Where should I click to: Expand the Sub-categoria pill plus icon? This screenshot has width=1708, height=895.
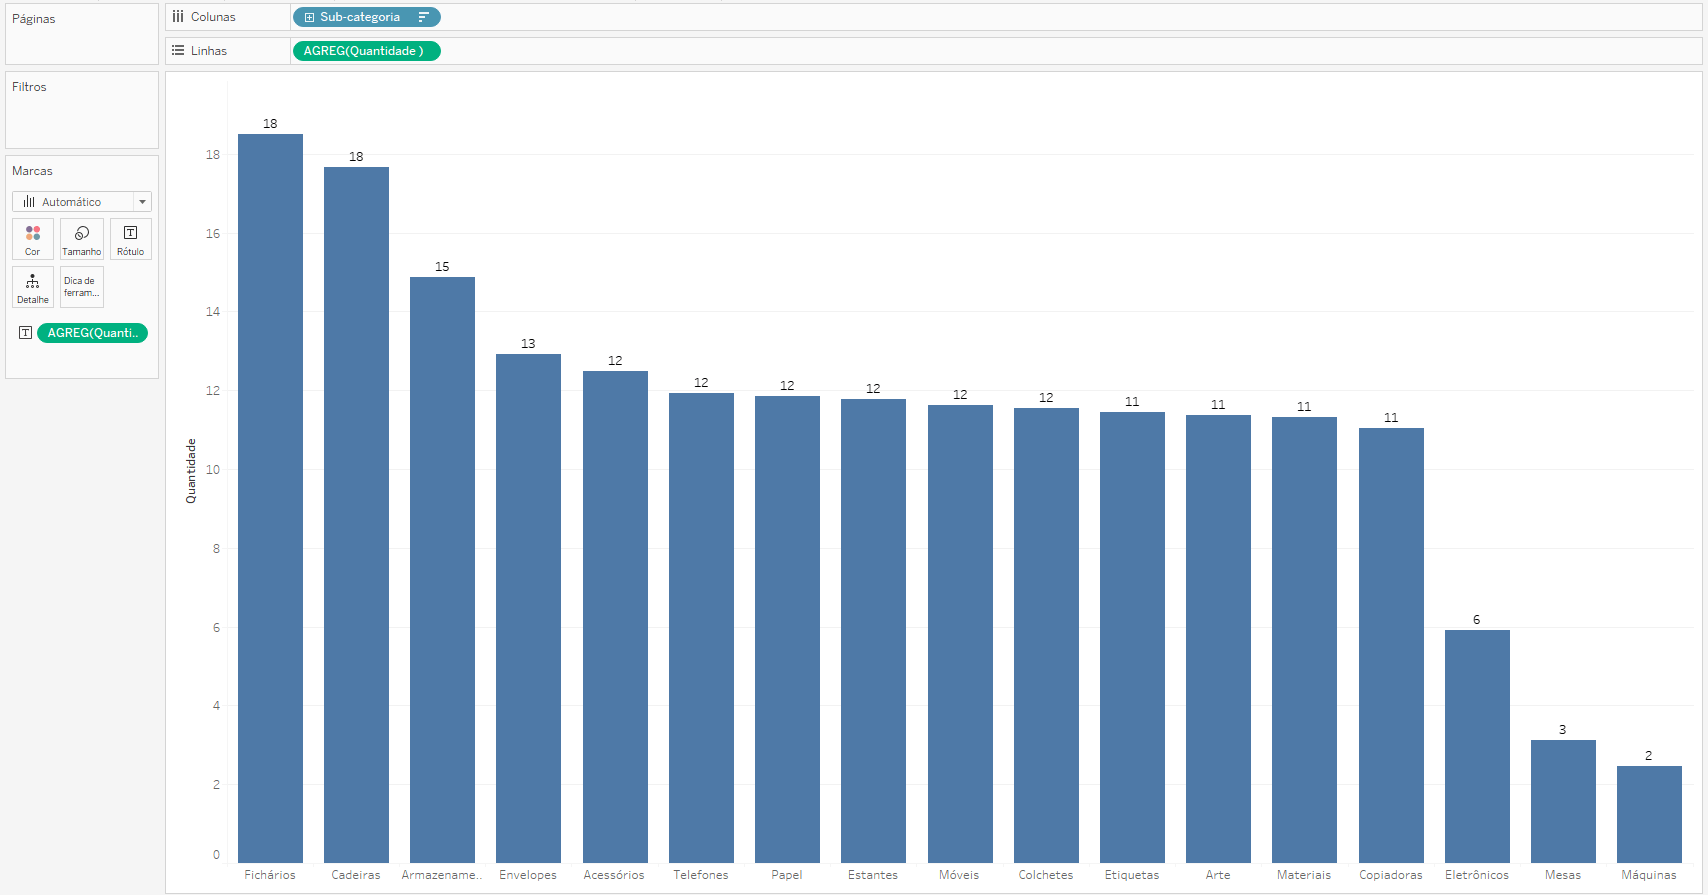(309, 17)
